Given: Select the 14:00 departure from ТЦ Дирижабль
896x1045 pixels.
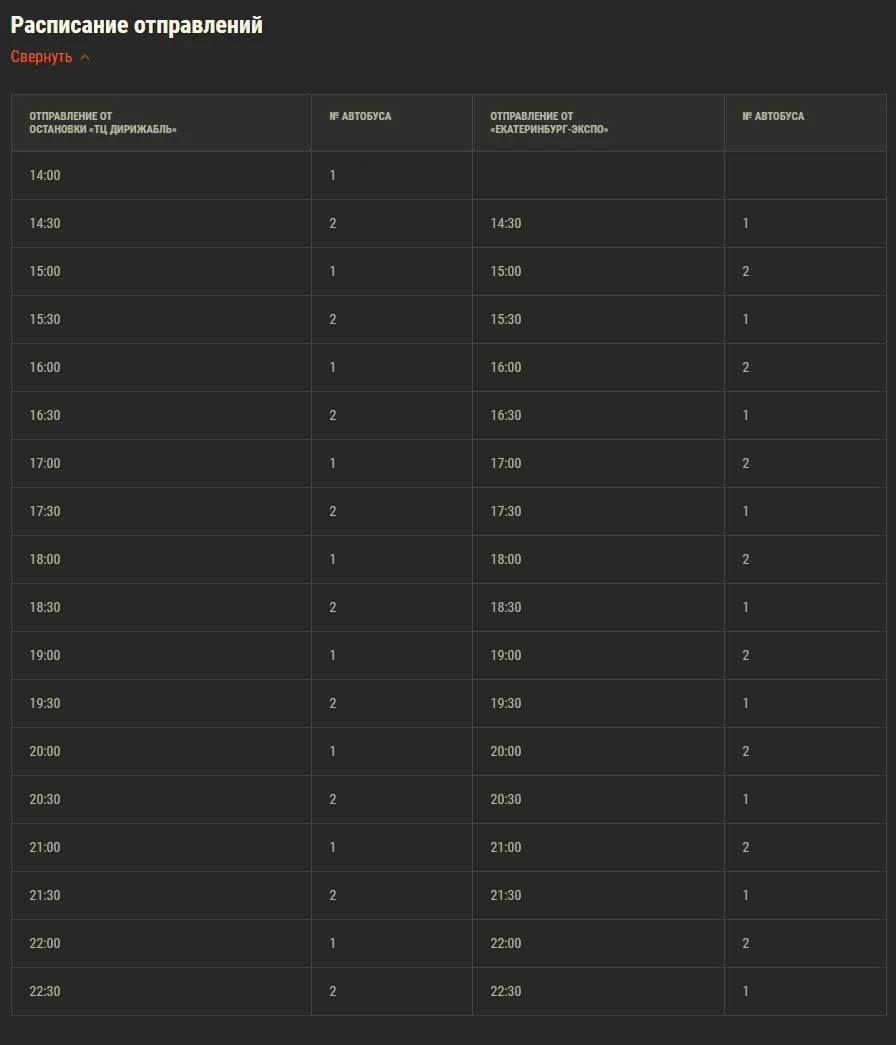Looking at the screenshot, I should (x=45, y=176).
